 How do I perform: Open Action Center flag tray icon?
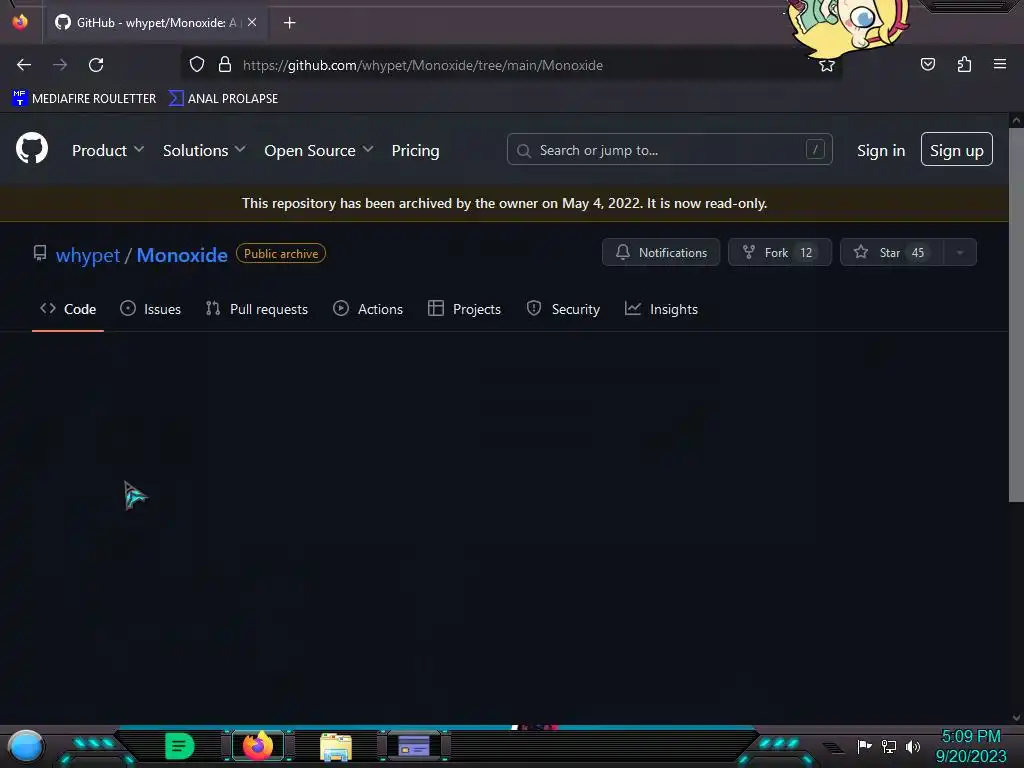click(x=865, y=746)
